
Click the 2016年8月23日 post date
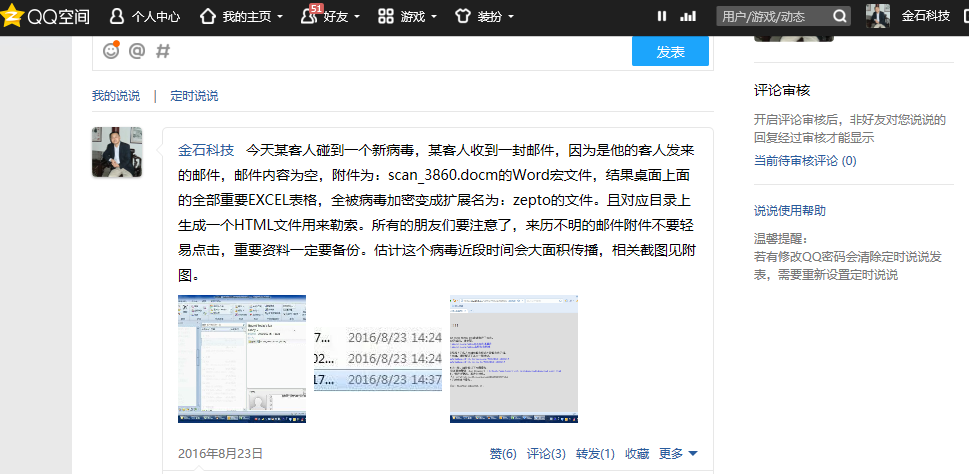[221, 454]
